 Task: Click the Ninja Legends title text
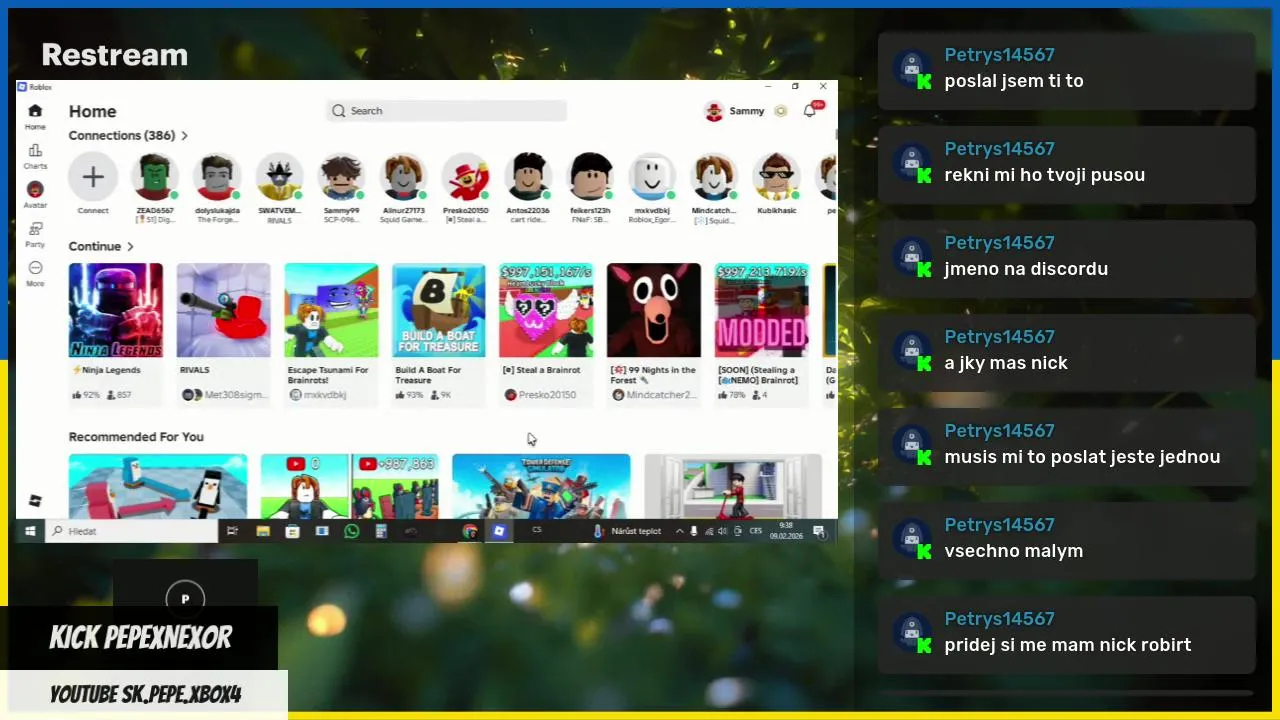point(106,370)
